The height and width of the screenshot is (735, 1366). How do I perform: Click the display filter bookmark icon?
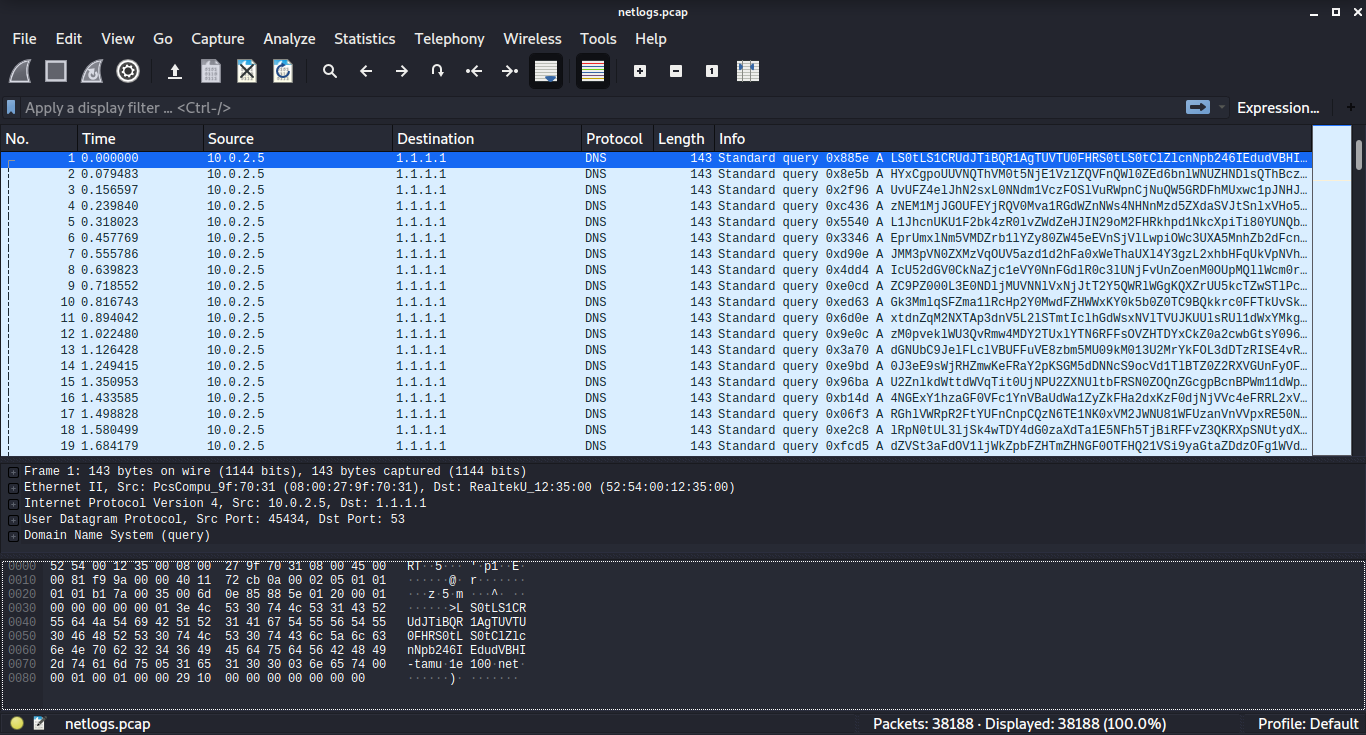coord(11,107)
